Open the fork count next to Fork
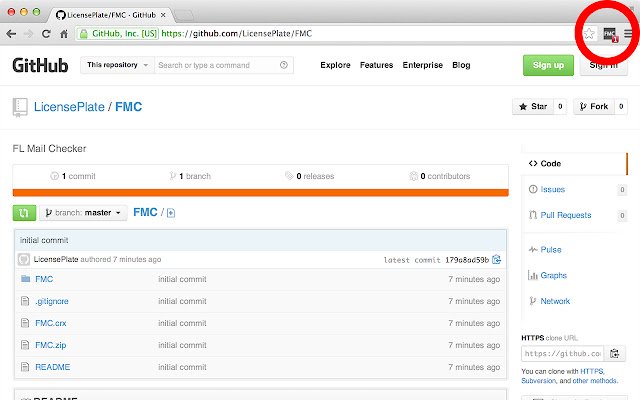Viewport: 640px width, 400px height. 621,107
